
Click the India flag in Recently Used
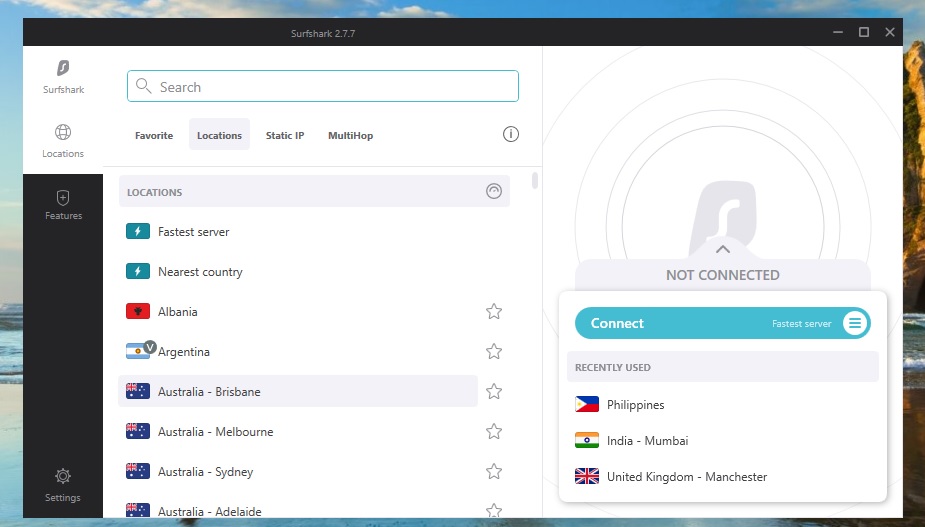(587, 440)
